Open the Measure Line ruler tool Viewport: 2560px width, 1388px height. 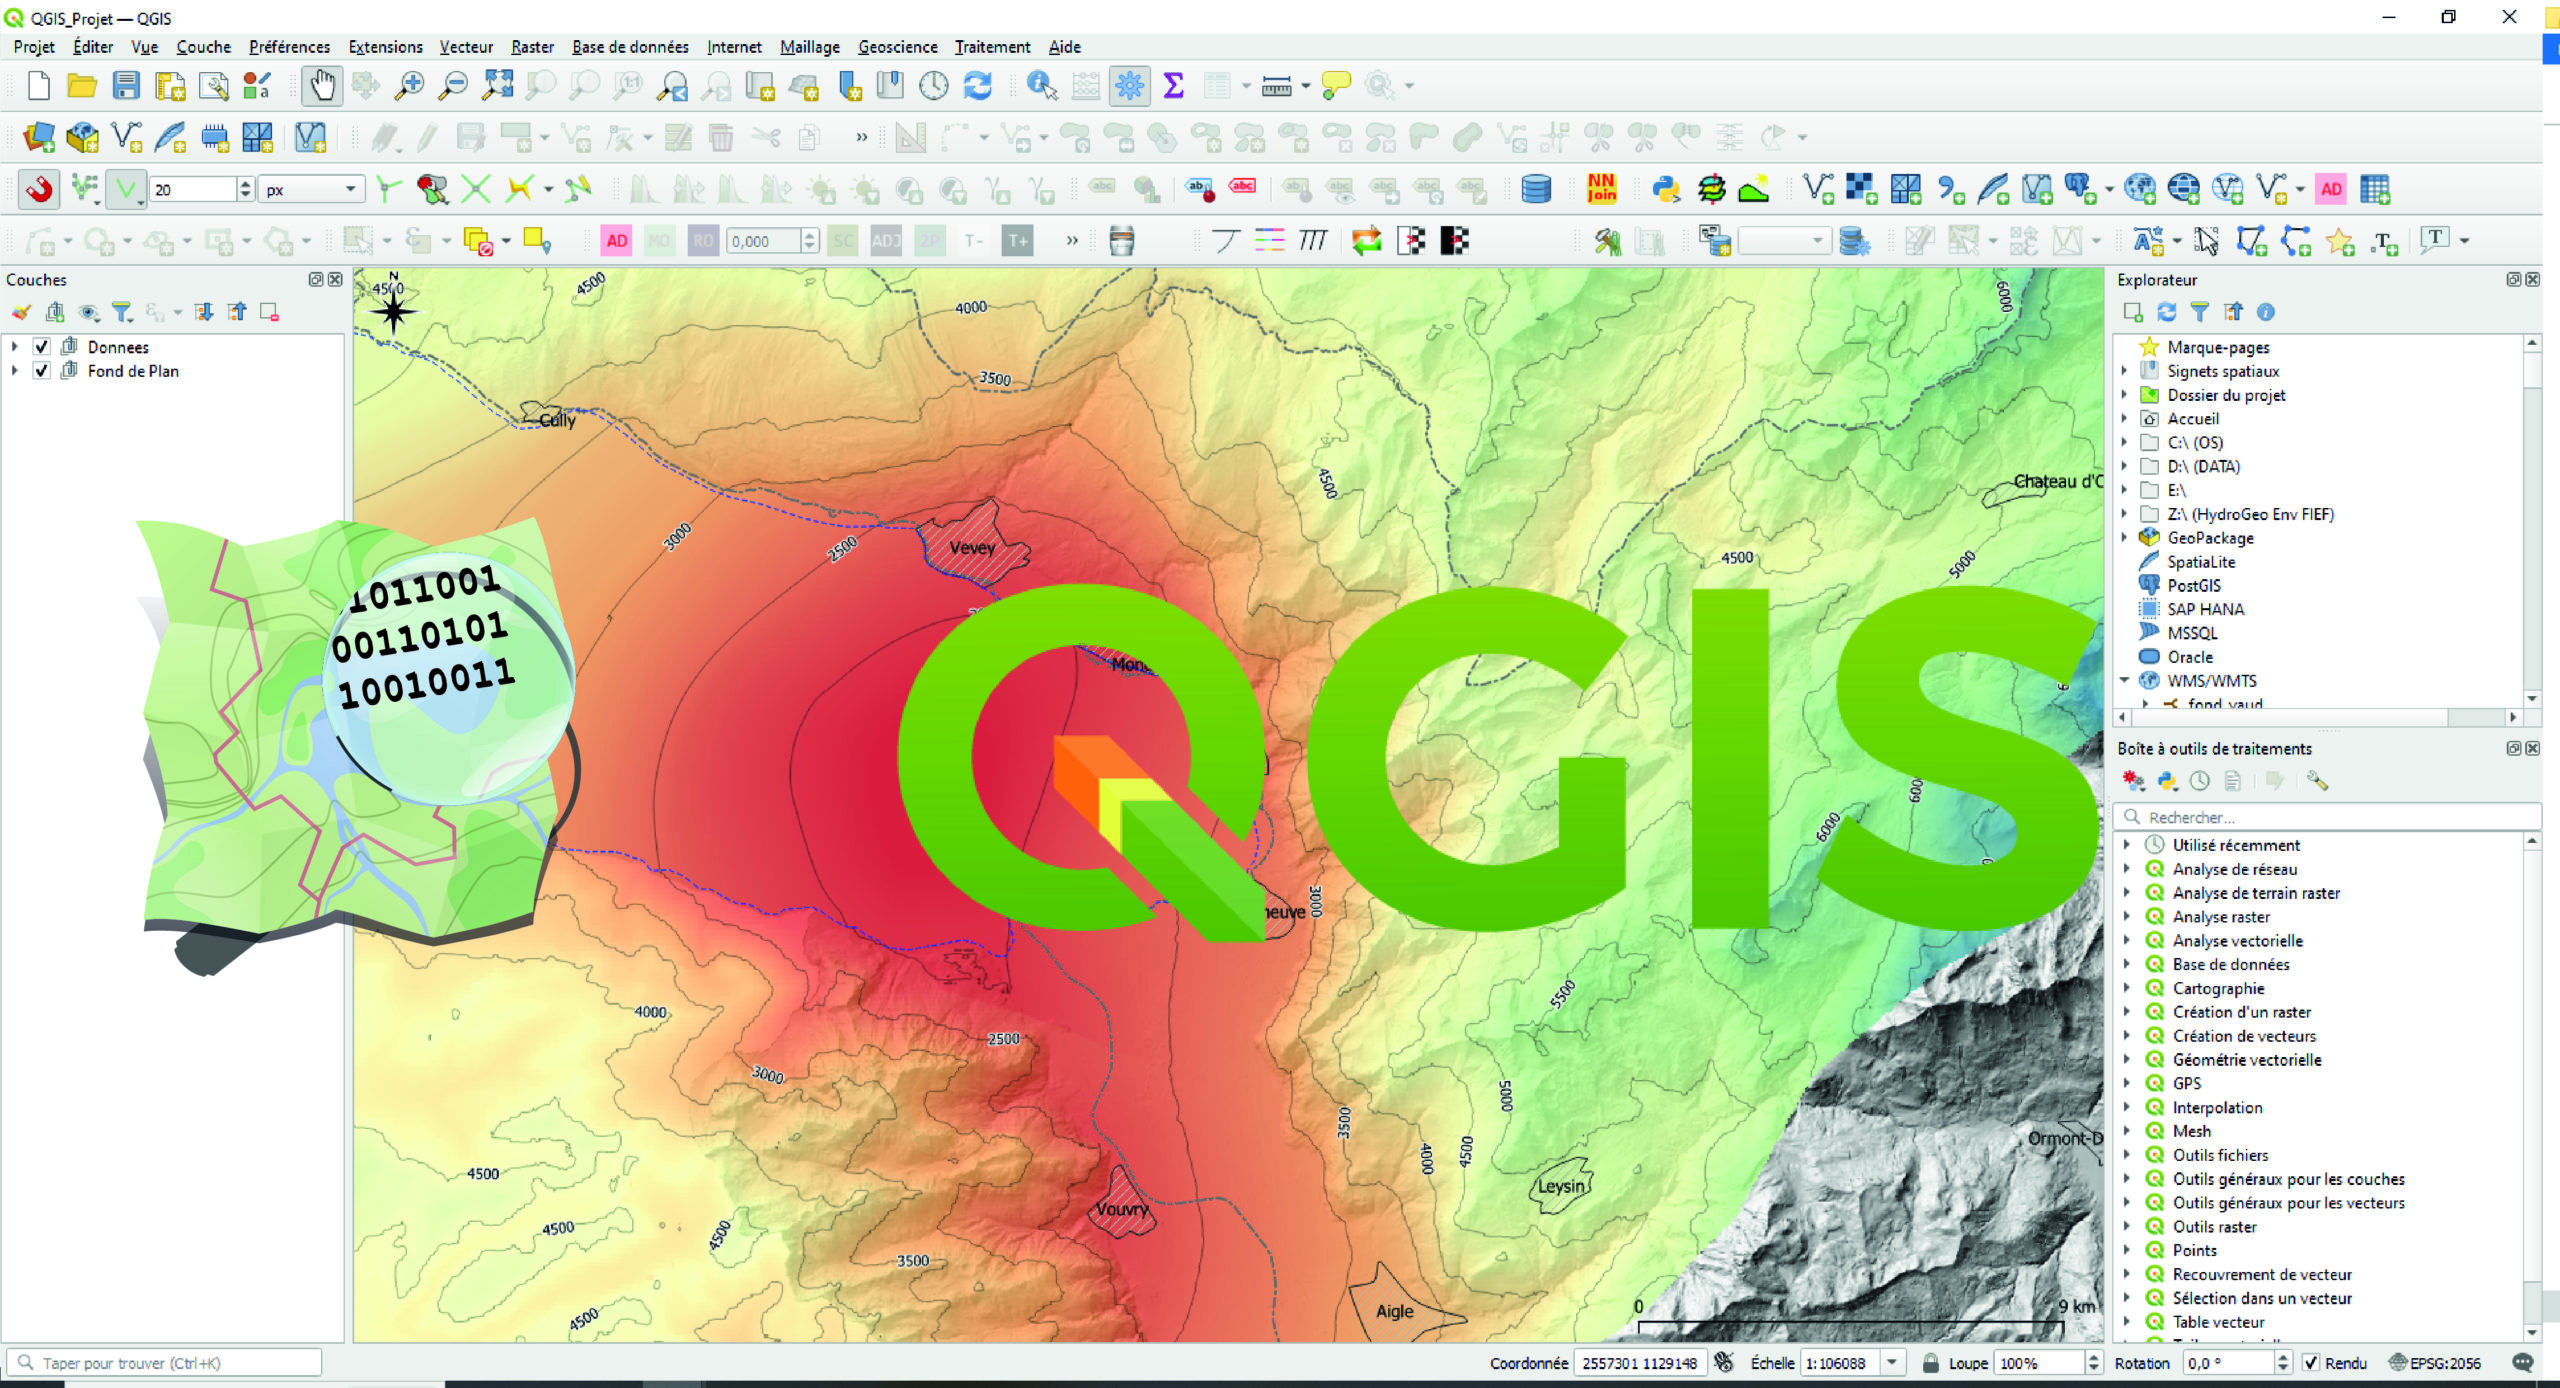tap(1277, 86)
